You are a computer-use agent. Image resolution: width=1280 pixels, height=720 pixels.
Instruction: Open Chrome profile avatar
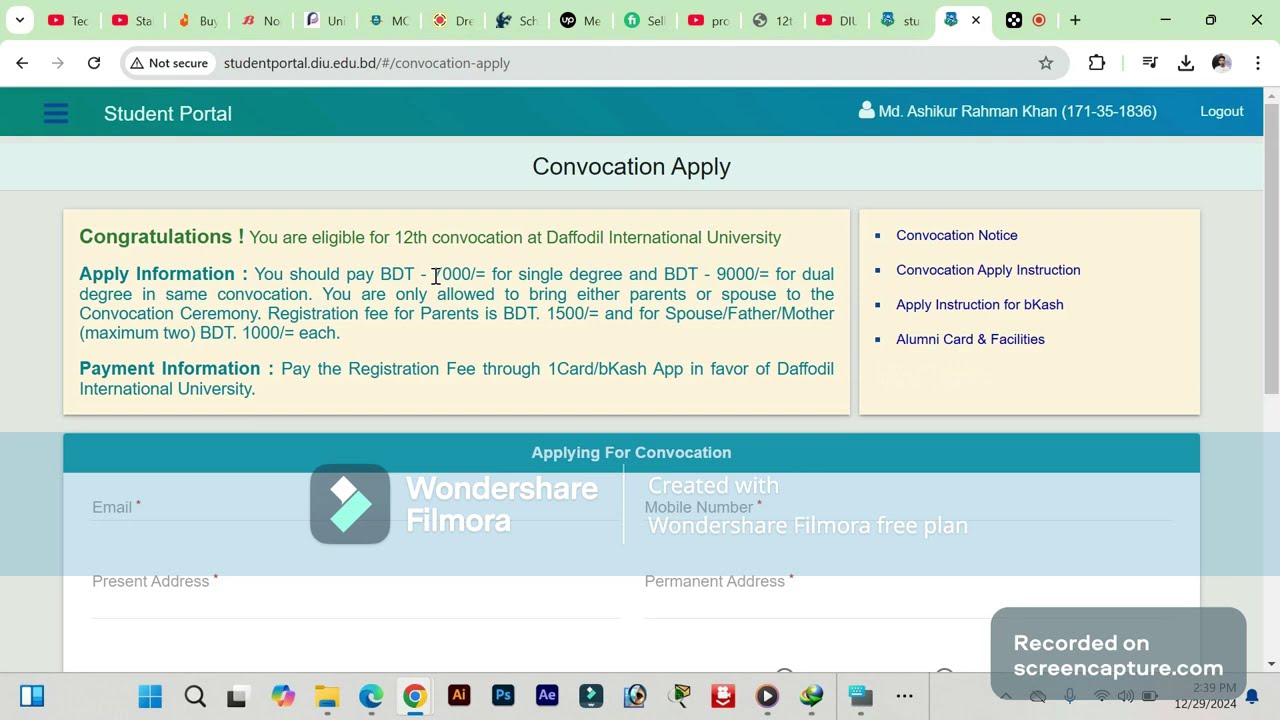1221,63
